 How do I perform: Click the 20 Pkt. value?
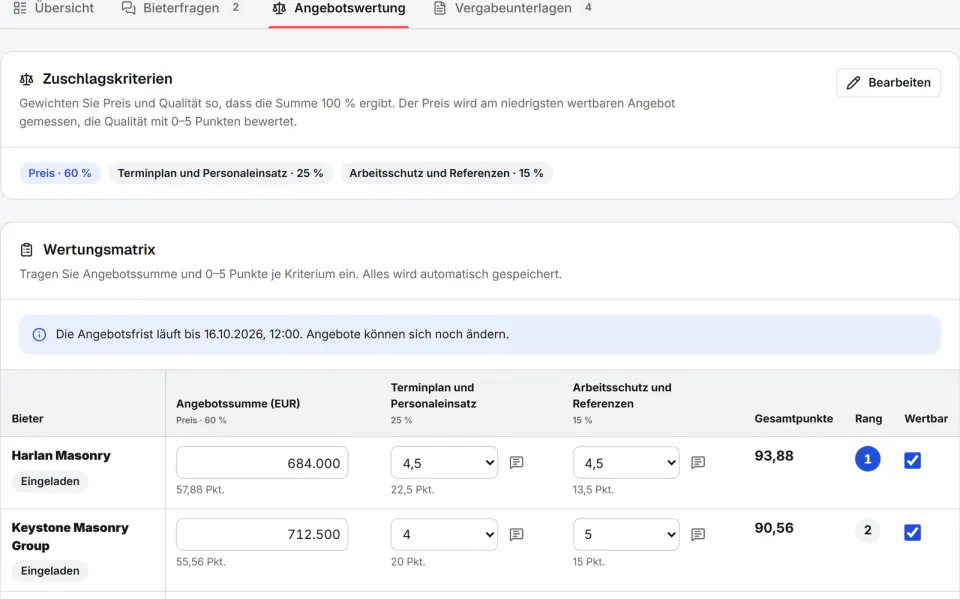pyautogui.click(x=408, y=562)
